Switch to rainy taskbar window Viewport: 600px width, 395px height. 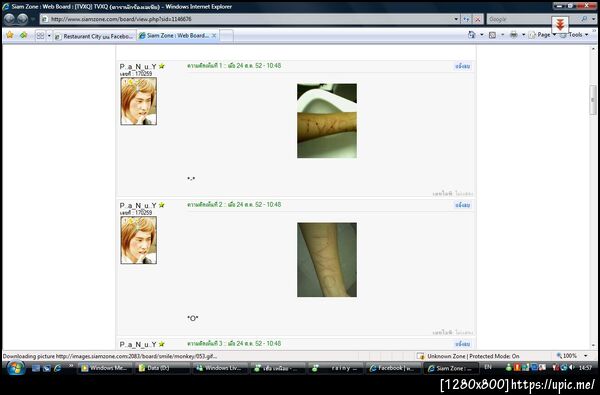[x=336, y=368]
